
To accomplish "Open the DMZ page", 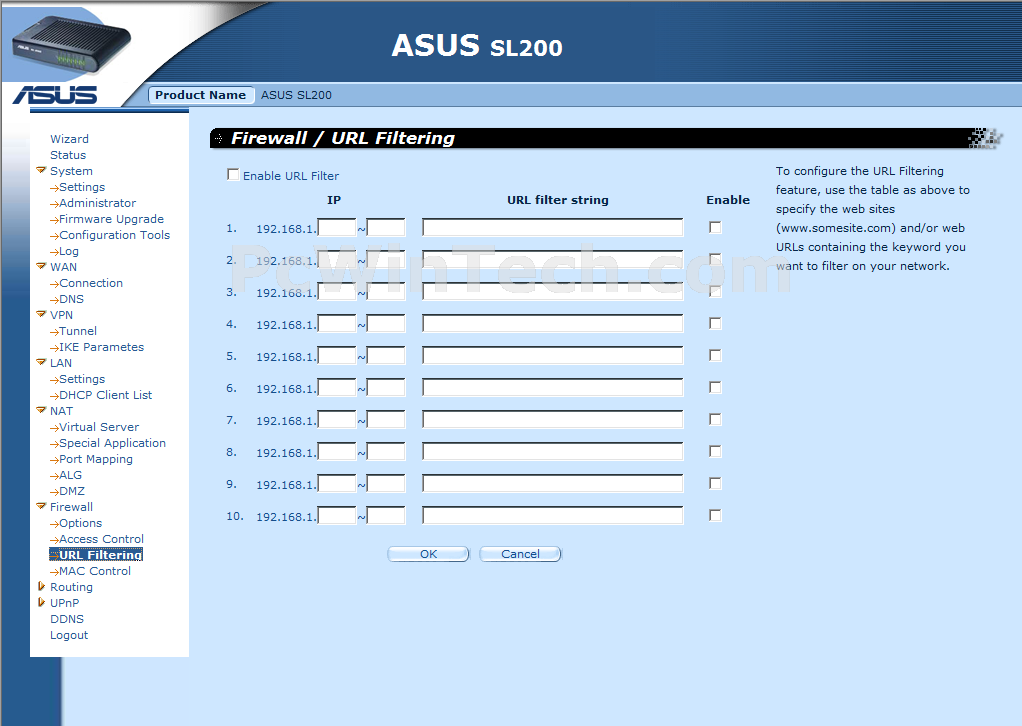I will [x=72, y=491].
